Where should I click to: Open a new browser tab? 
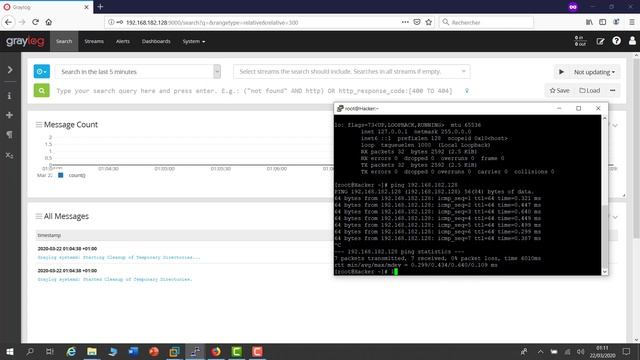coord(100,7)
